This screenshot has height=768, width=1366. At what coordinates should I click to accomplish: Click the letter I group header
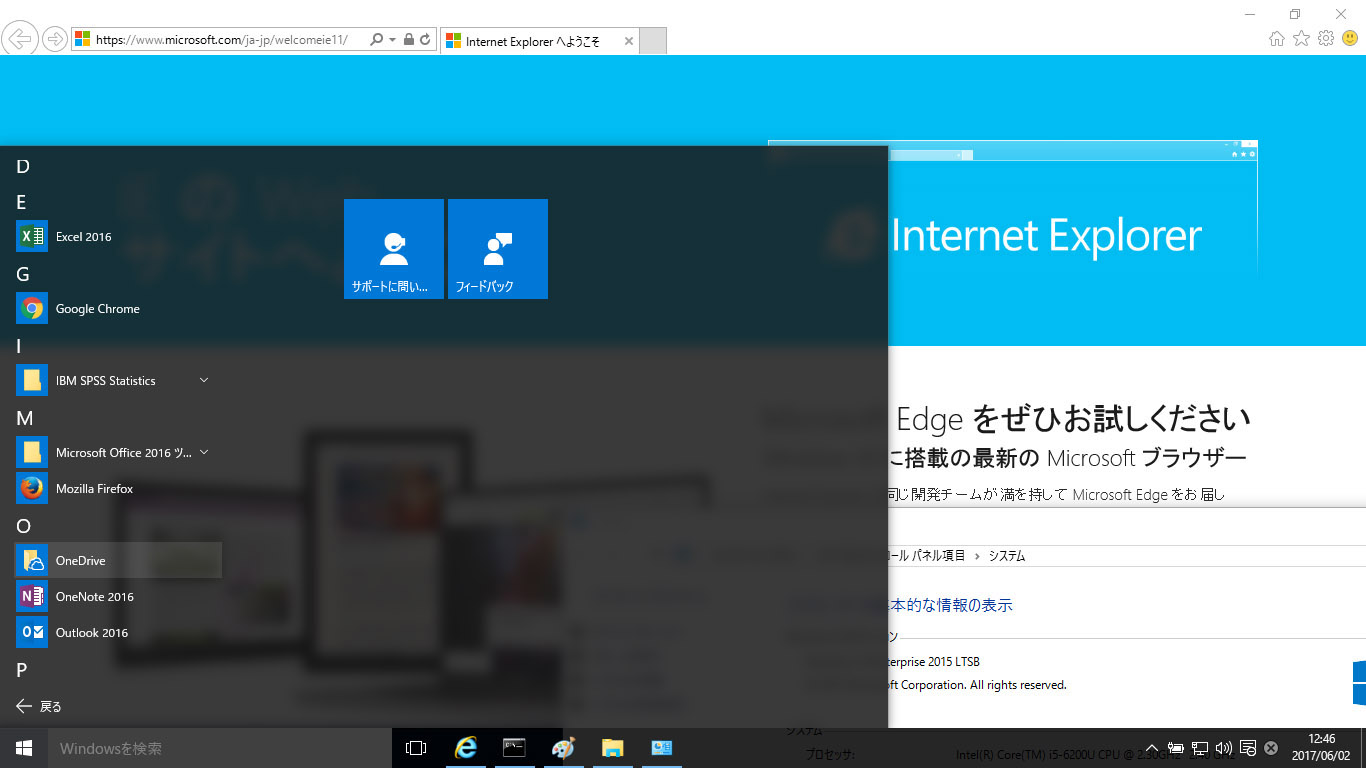pyautogui.click(x=19, y=346)
